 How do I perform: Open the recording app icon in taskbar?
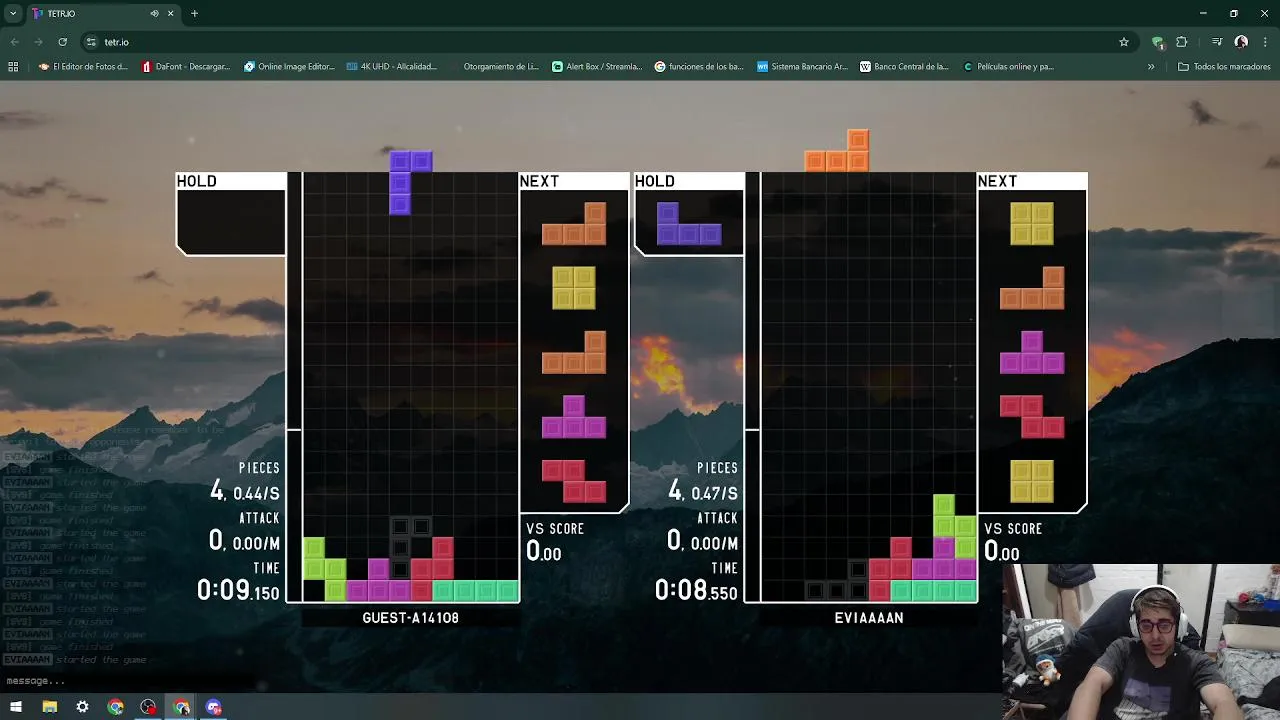(x=148, y=707)
